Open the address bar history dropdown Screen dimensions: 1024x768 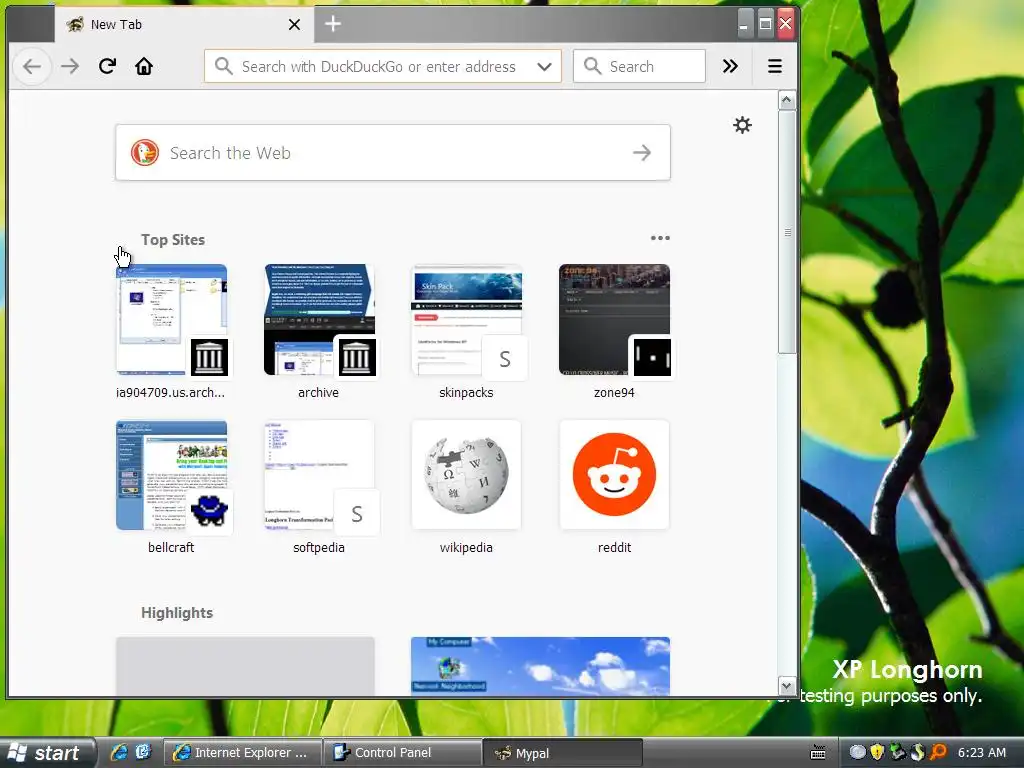point(544,67)
